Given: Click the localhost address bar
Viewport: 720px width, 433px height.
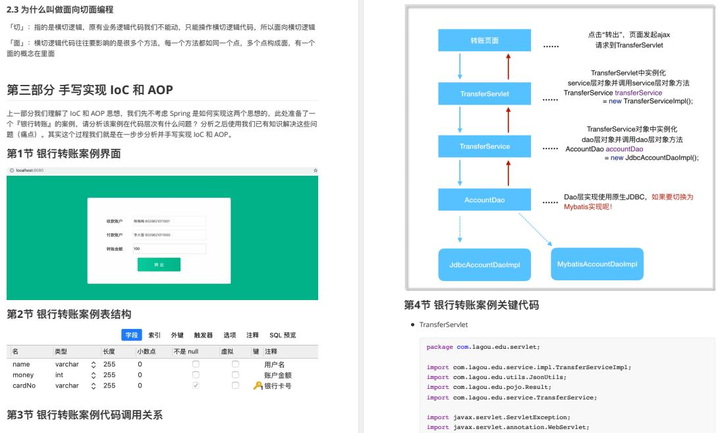Looking at the screenshot, I should click(x=162, y=170).
